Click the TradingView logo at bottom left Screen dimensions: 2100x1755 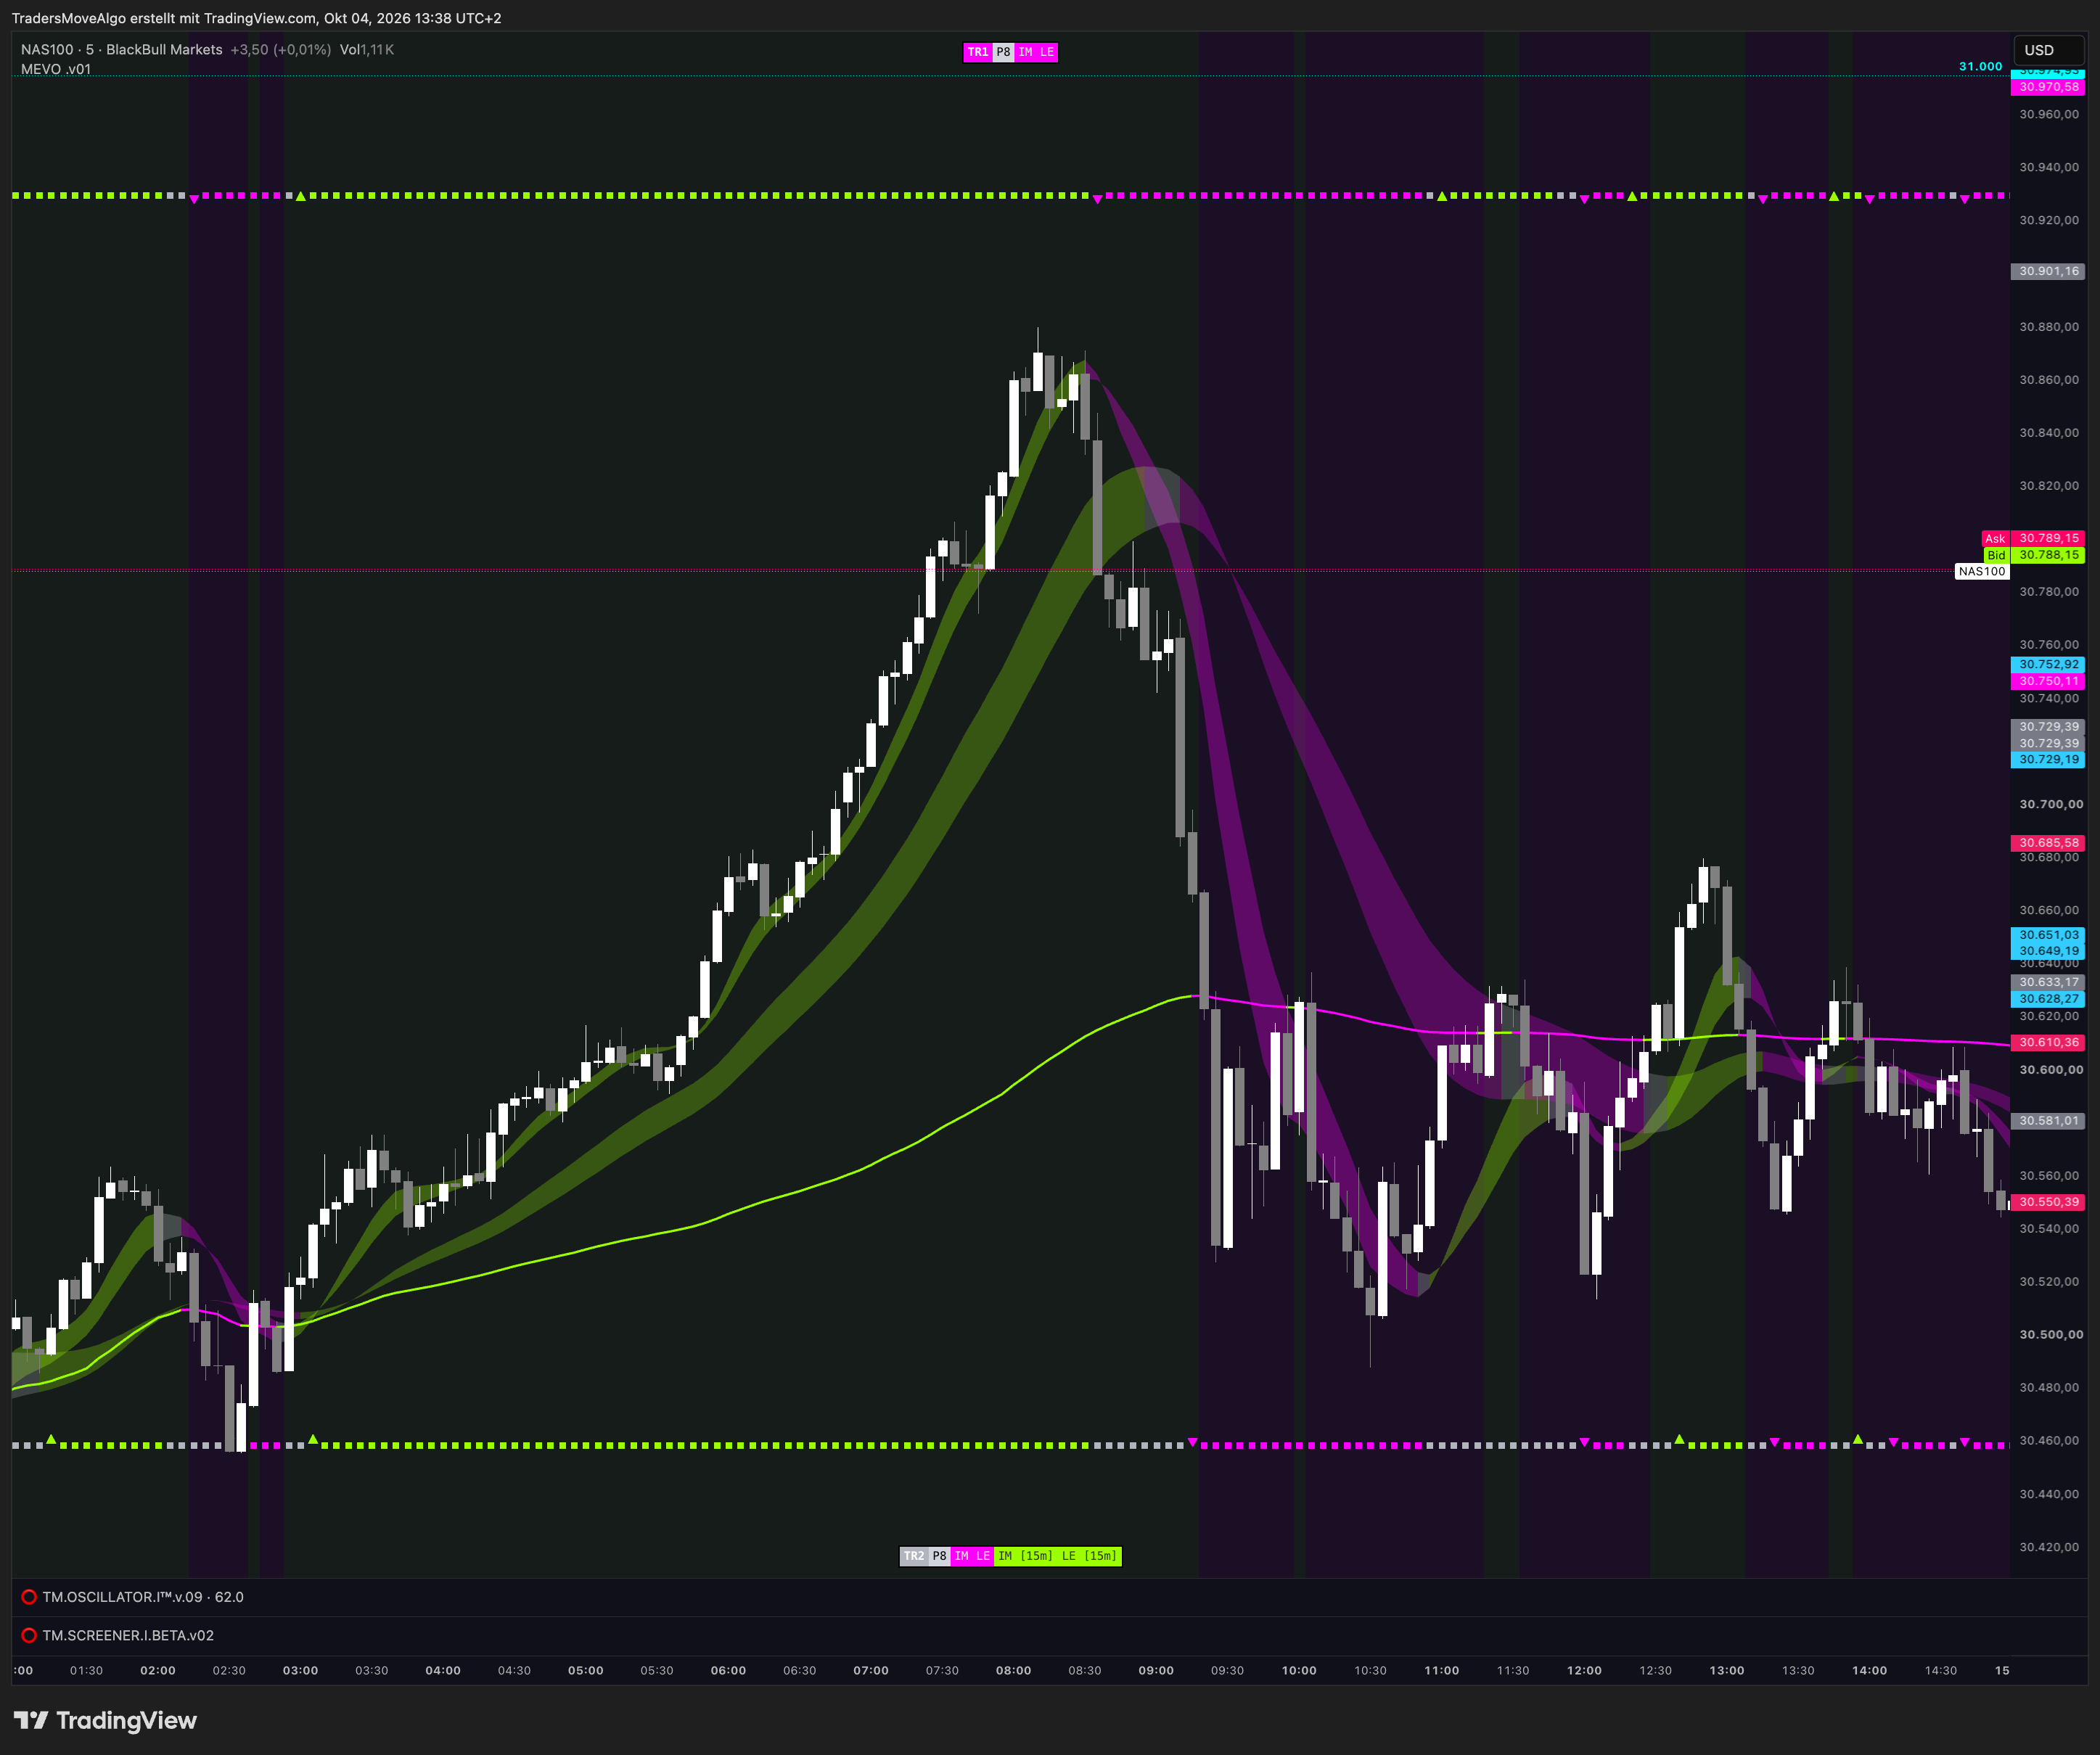point(105,1720)
